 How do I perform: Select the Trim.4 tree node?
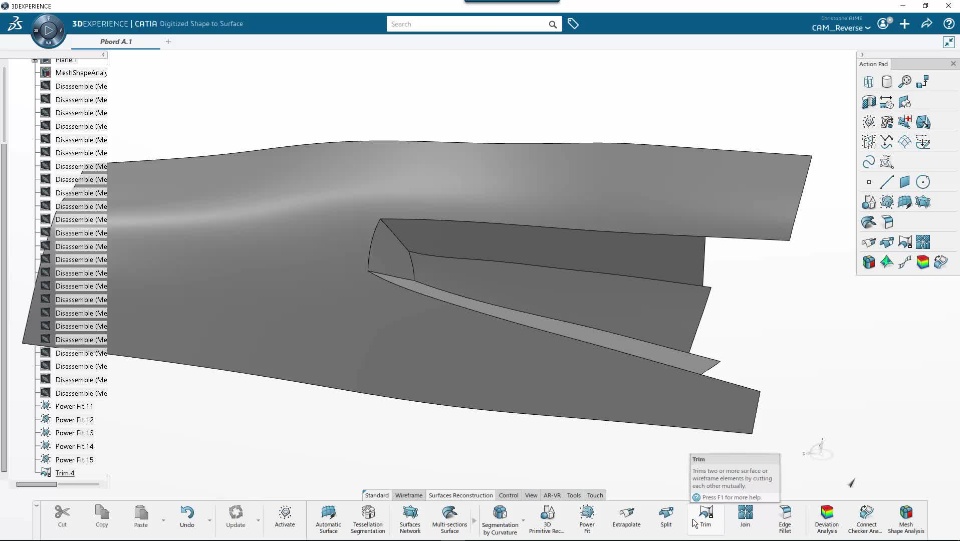click(65, 473)
